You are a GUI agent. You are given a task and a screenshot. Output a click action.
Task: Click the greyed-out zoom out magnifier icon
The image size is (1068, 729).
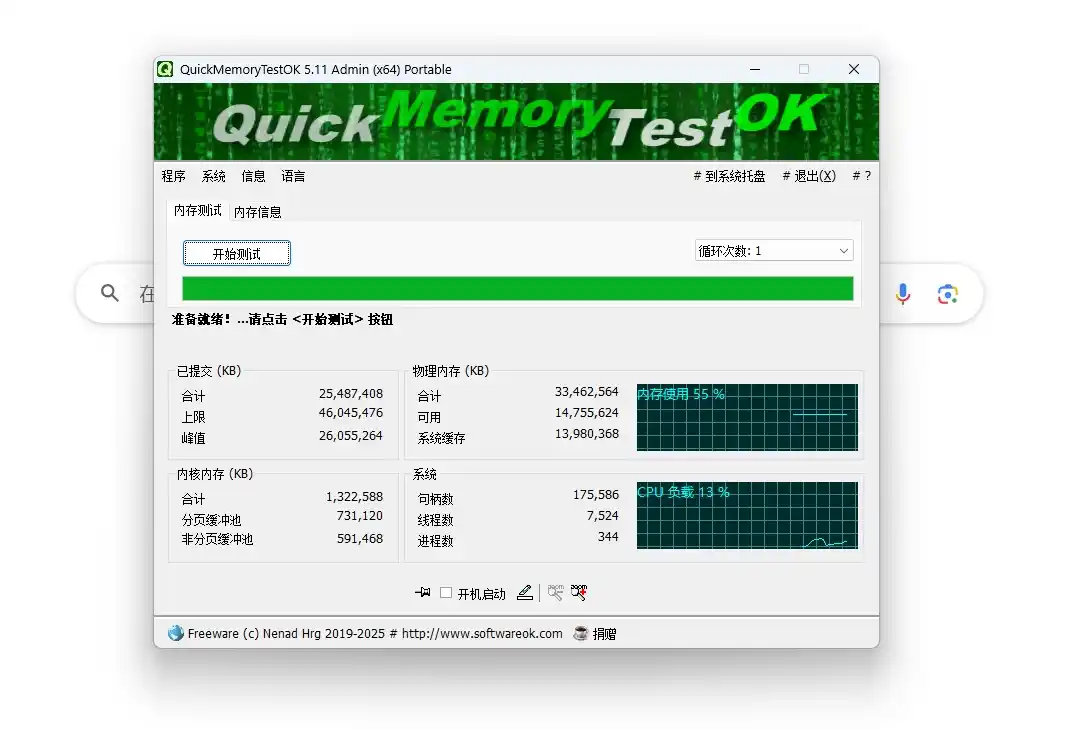pos(556,592)
